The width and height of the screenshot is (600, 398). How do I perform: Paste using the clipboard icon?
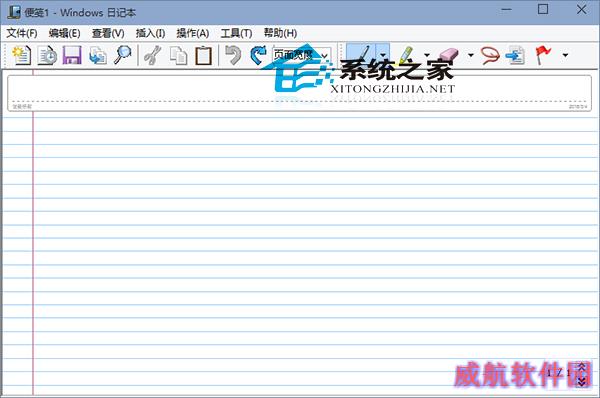coord(204,55)
